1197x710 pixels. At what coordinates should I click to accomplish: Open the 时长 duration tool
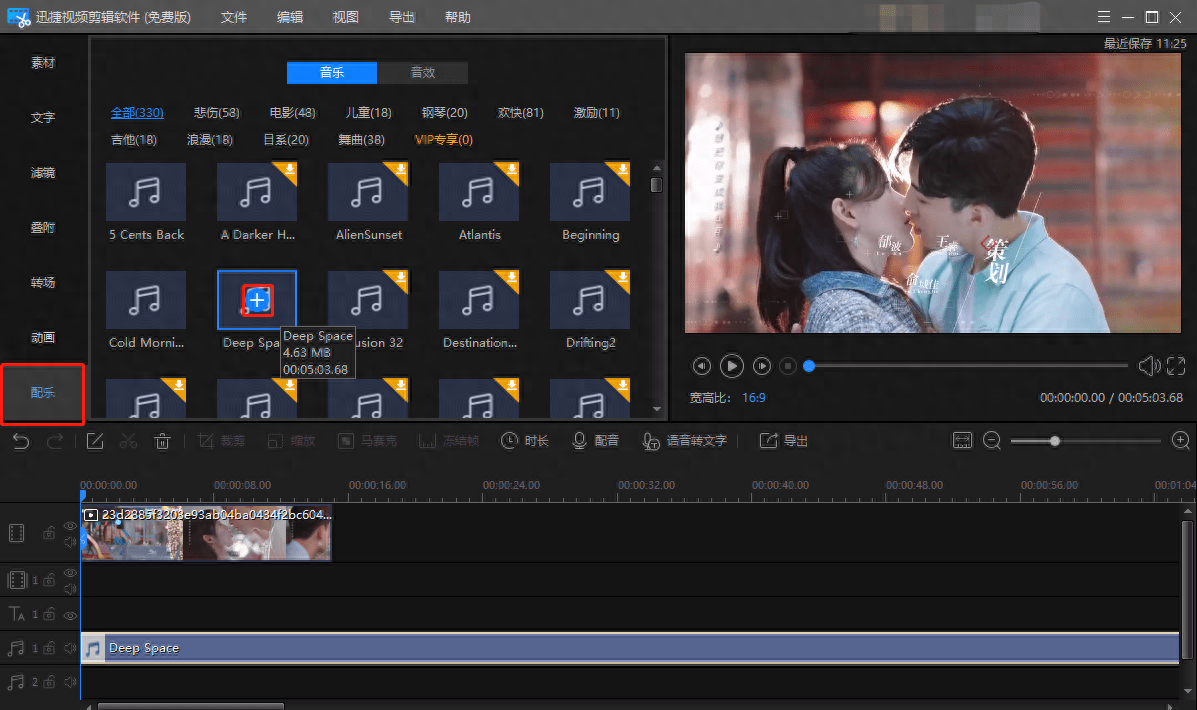point(525,441)
